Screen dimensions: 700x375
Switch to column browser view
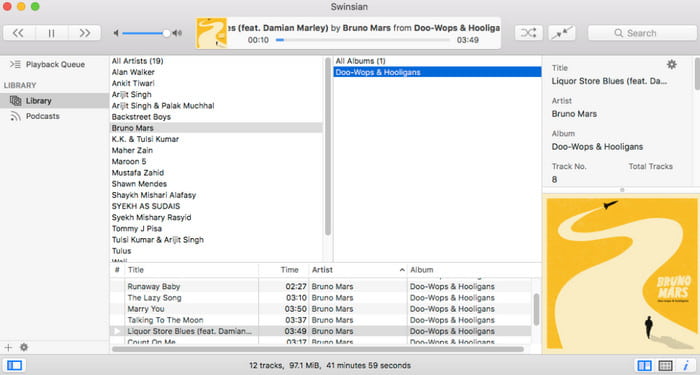pyautogui.click(x=645, y=366)
